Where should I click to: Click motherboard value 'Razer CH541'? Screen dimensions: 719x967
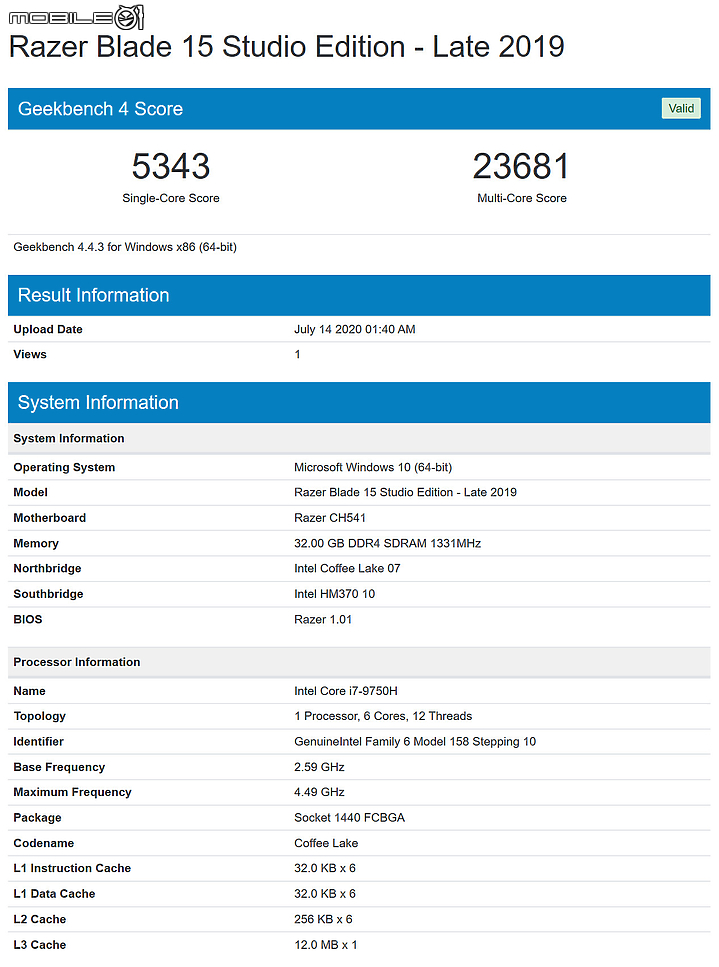pyautogui.click(x=330, y=518)
